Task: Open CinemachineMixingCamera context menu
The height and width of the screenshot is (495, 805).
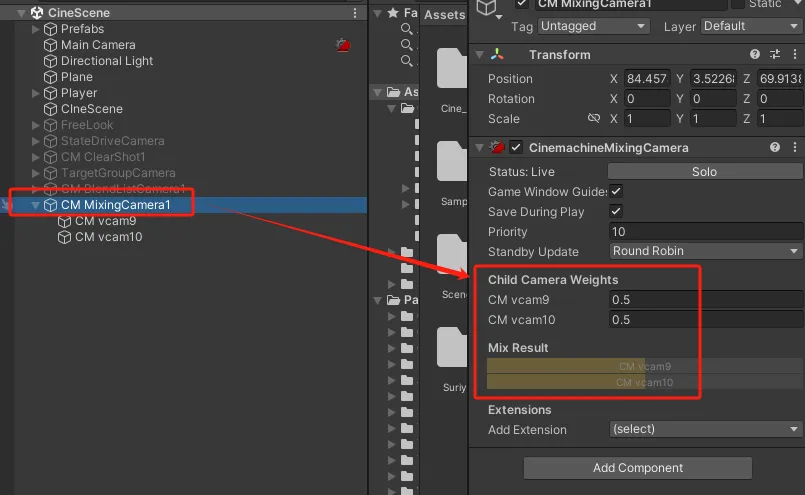Action: tap(795, 147)
